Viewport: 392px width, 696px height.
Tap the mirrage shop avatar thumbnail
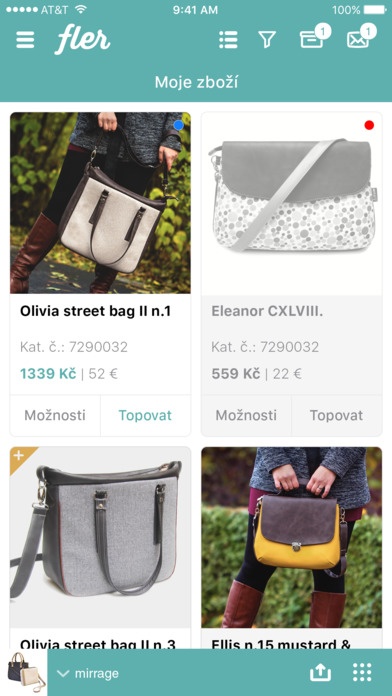24,672
